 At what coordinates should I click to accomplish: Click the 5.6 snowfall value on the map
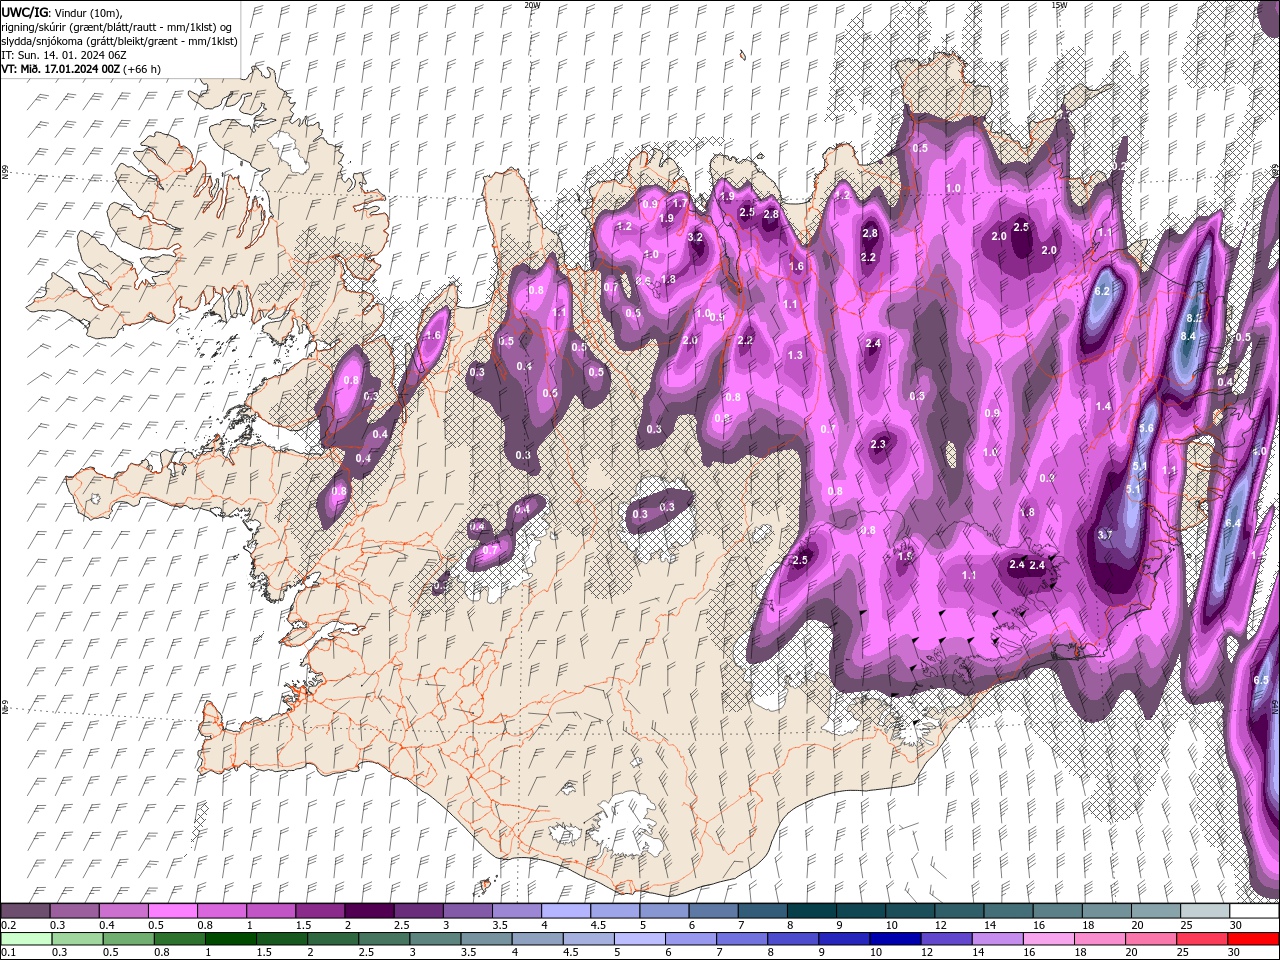pos(1147,428)
